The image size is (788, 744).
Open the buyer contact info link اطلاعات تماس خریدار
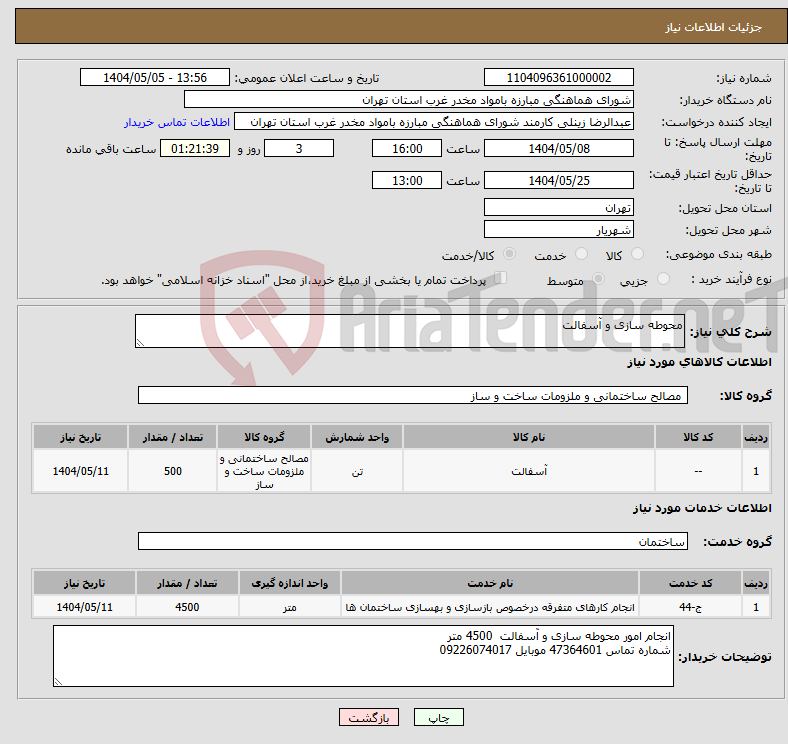(177, 122)
